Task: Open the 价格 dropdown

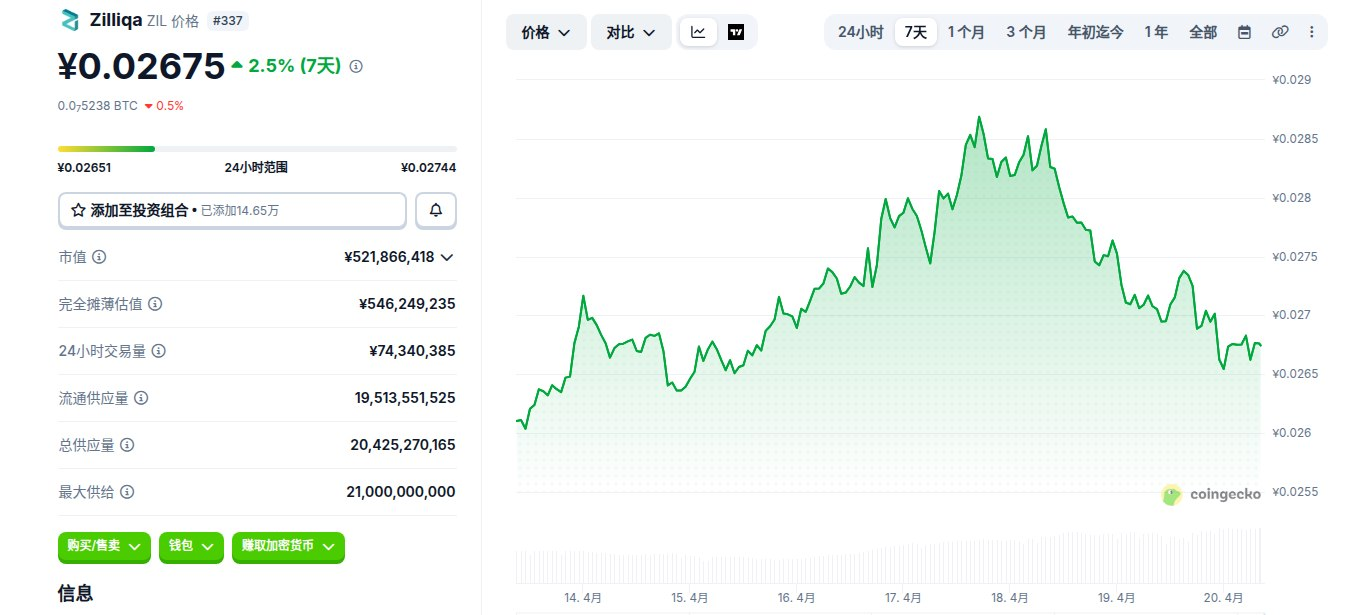Action: tap(546, 32)
